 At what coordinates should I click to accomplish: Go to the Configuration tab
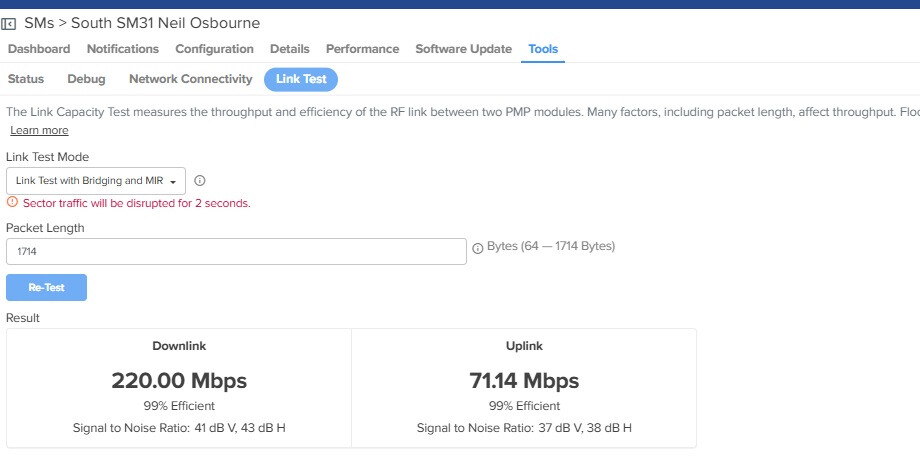point(214,49)
